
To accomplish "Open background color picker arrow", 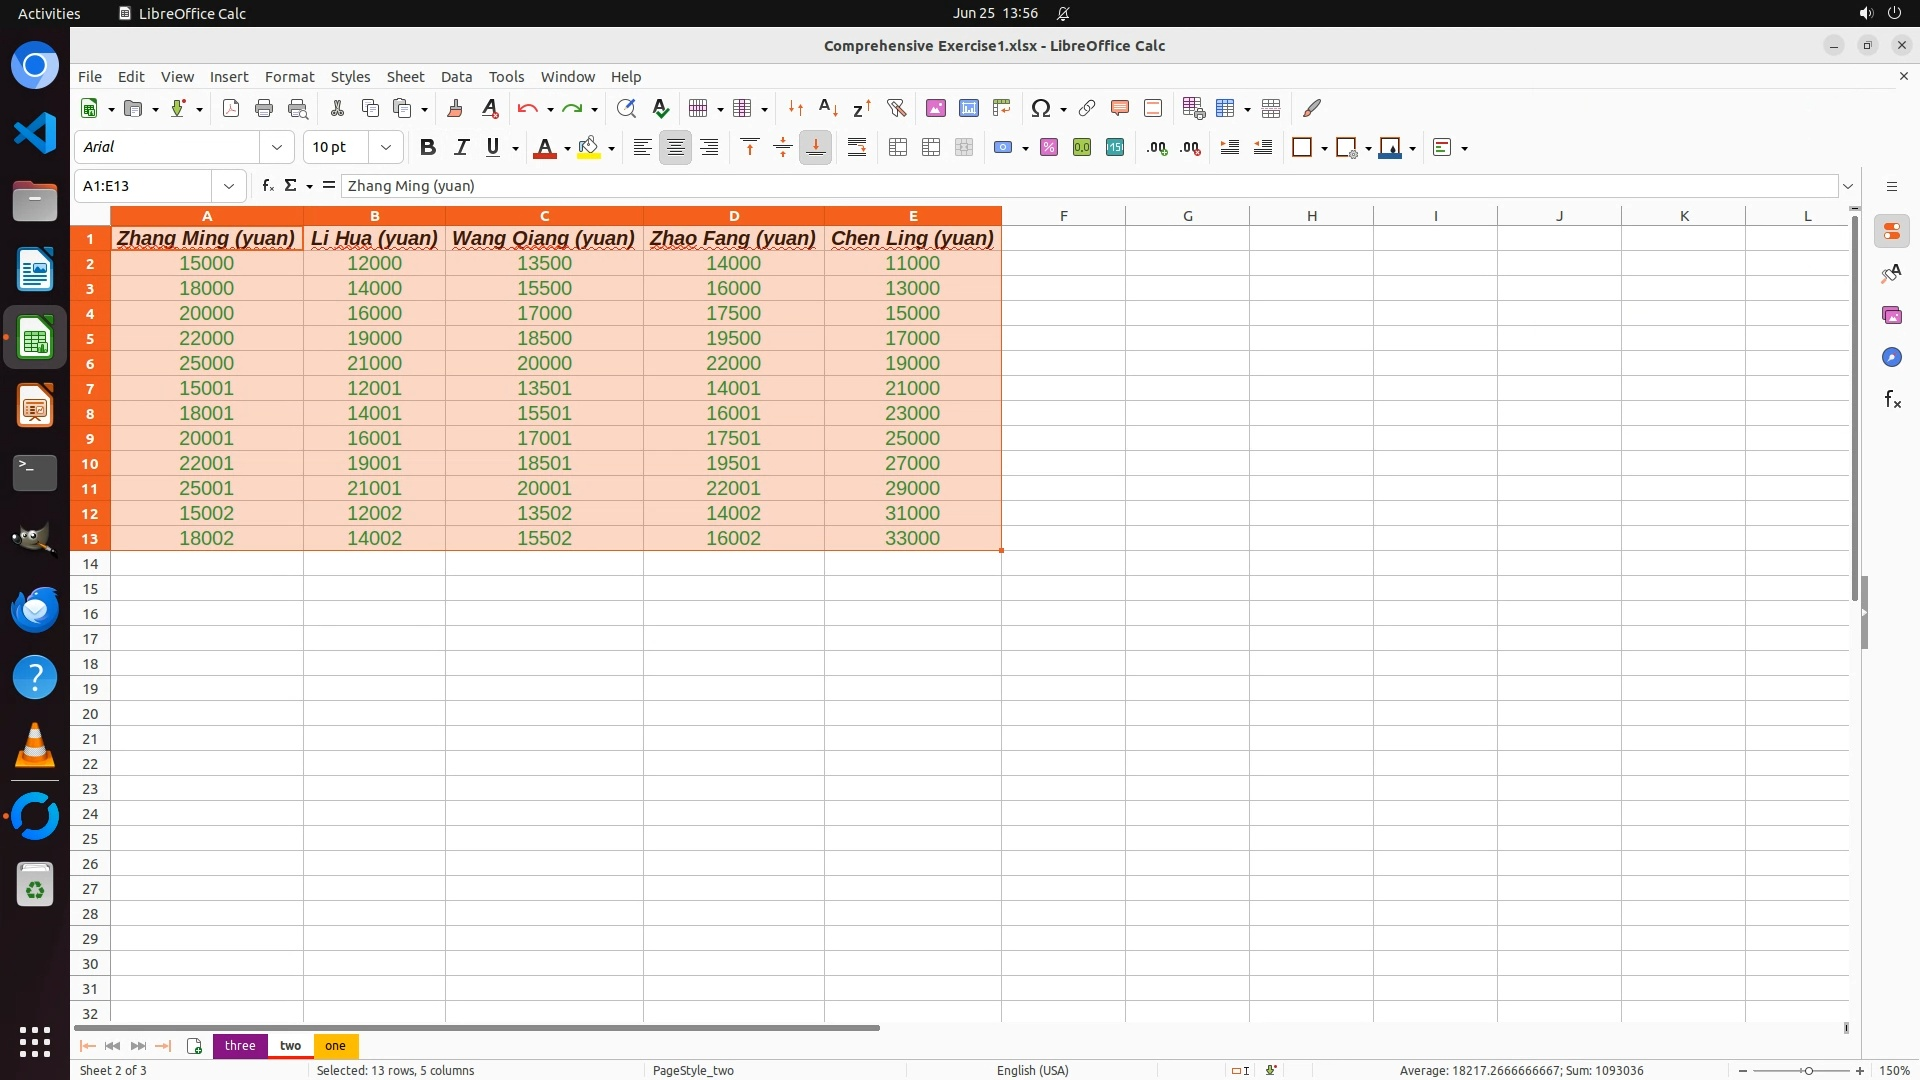I will [x=611, y=149].
